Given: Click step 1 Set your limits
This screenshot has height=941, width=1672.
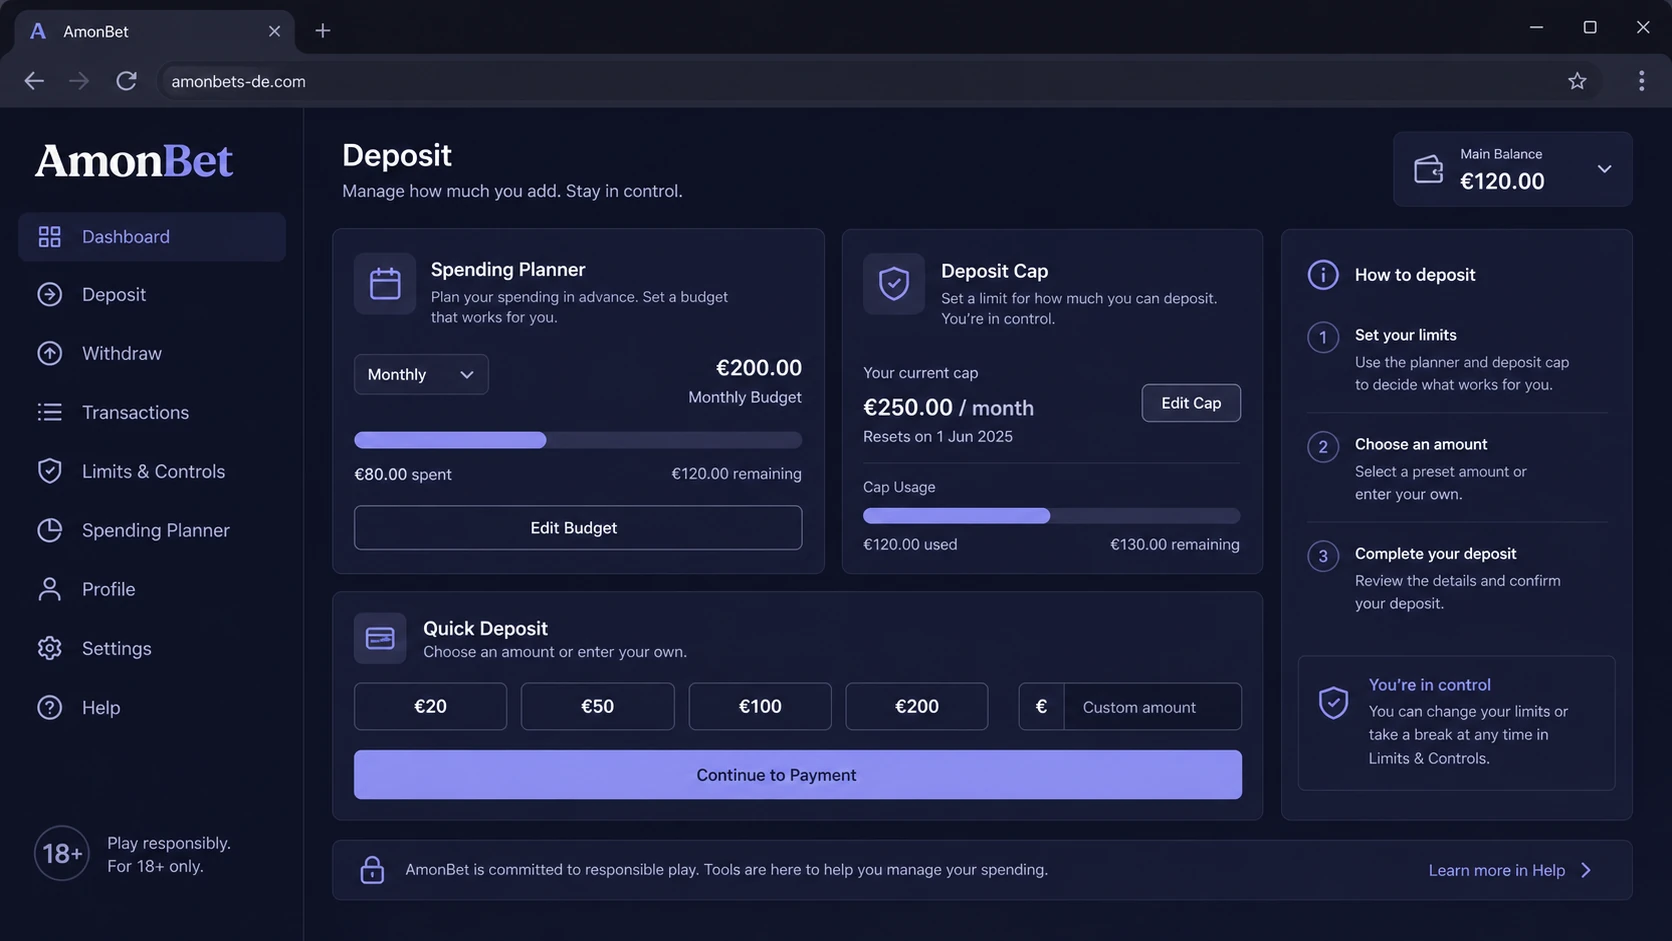Looking at the screenshot, I should (1458, 359).
